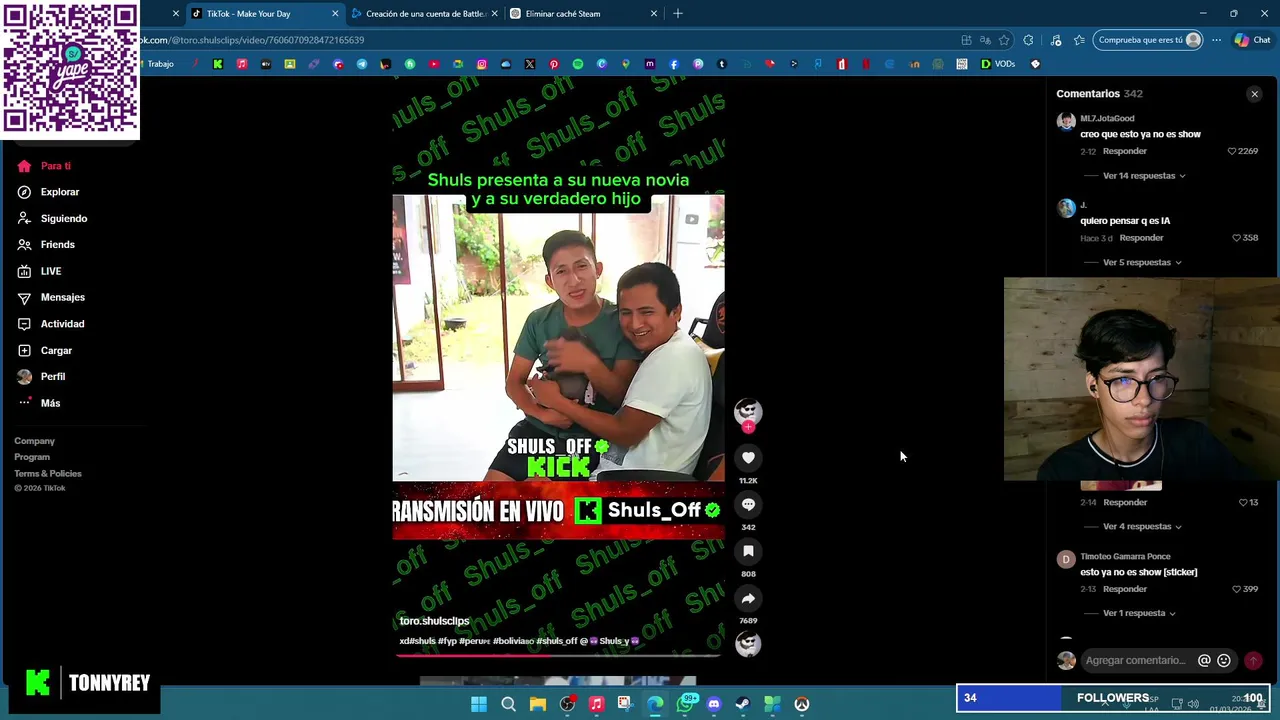Close the TikTok browser tab
This screenshot has height=720, width=1280.
335,14
